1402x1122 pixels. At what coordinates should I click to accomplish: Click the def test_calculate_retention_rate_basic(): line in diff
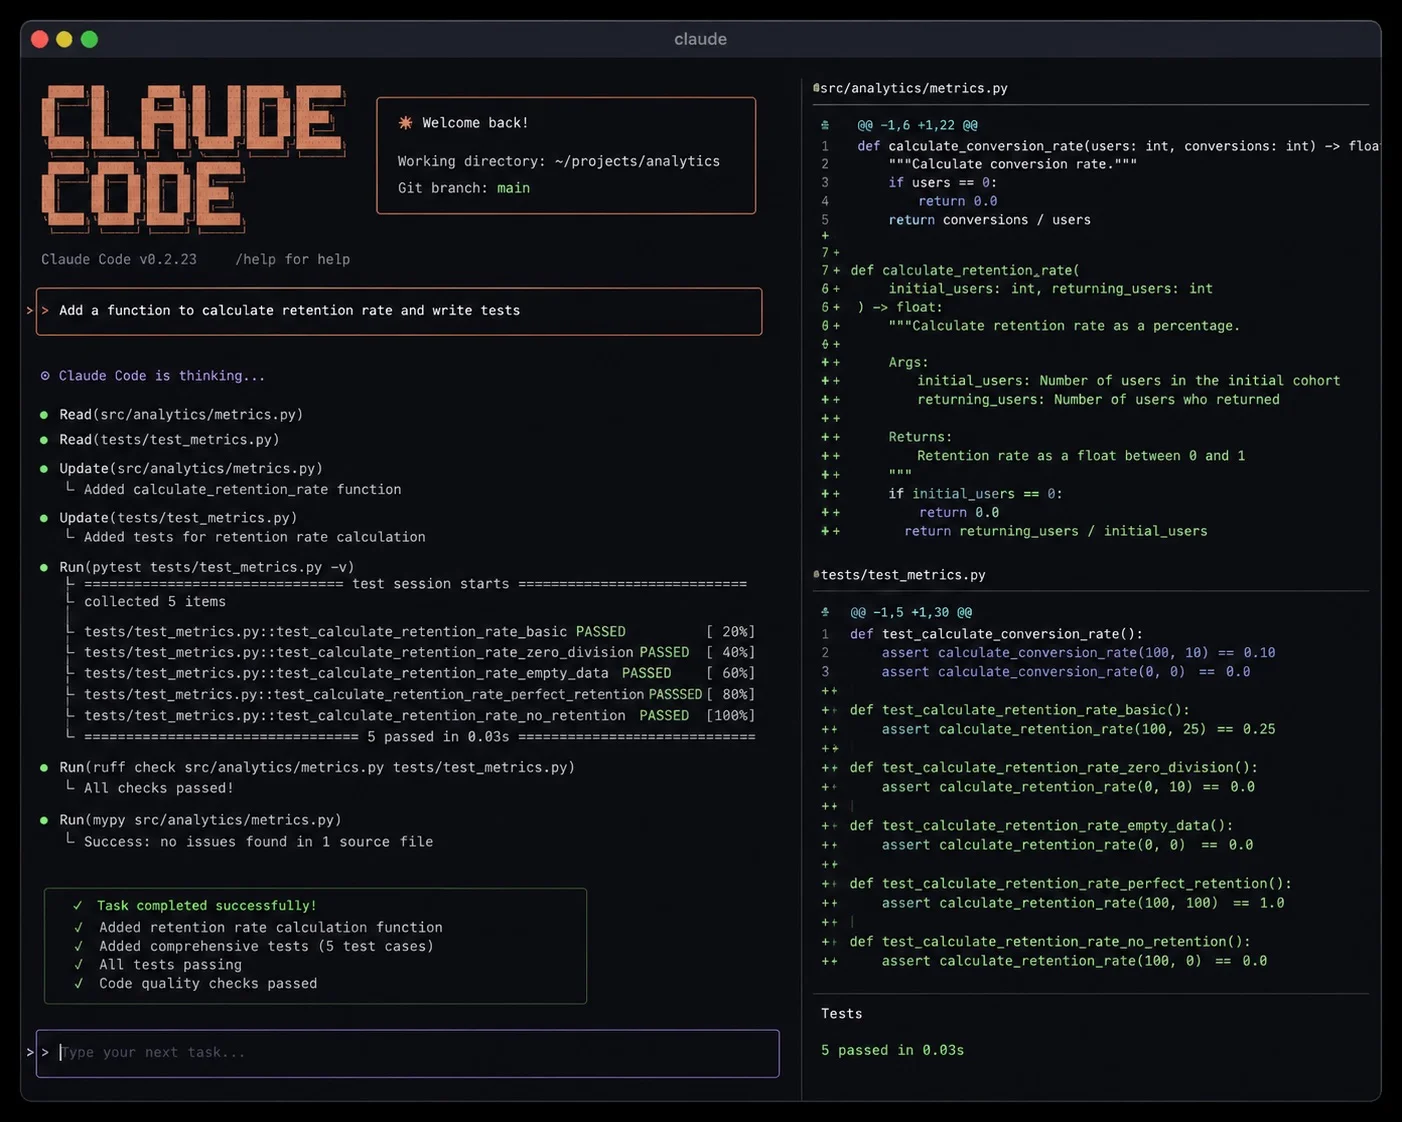click(1020, 710)
